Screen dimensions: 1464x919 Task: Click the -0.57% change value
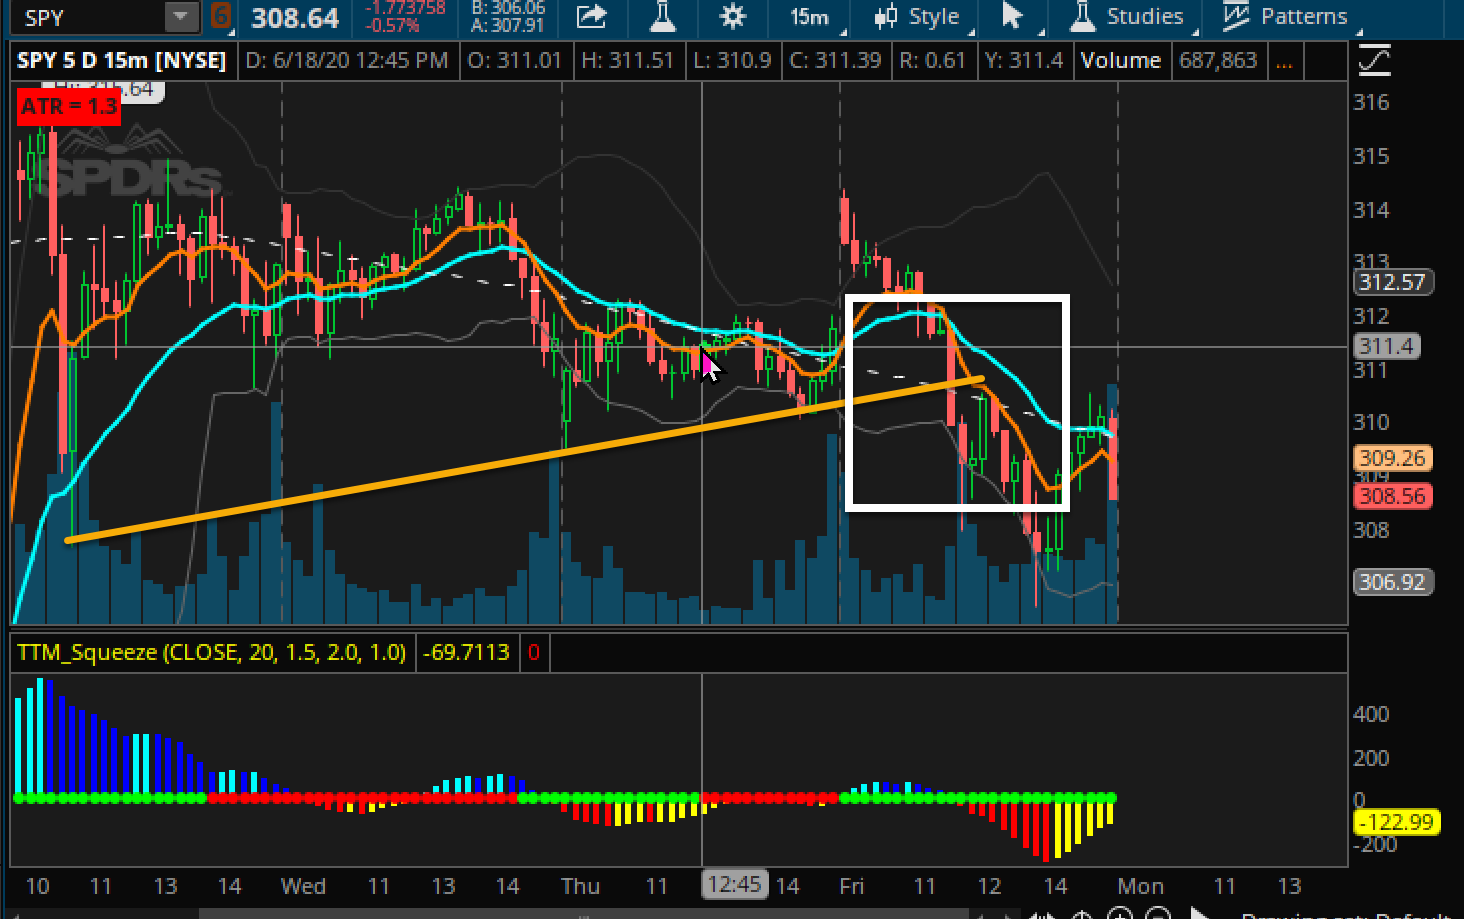[x=394, y=26]
